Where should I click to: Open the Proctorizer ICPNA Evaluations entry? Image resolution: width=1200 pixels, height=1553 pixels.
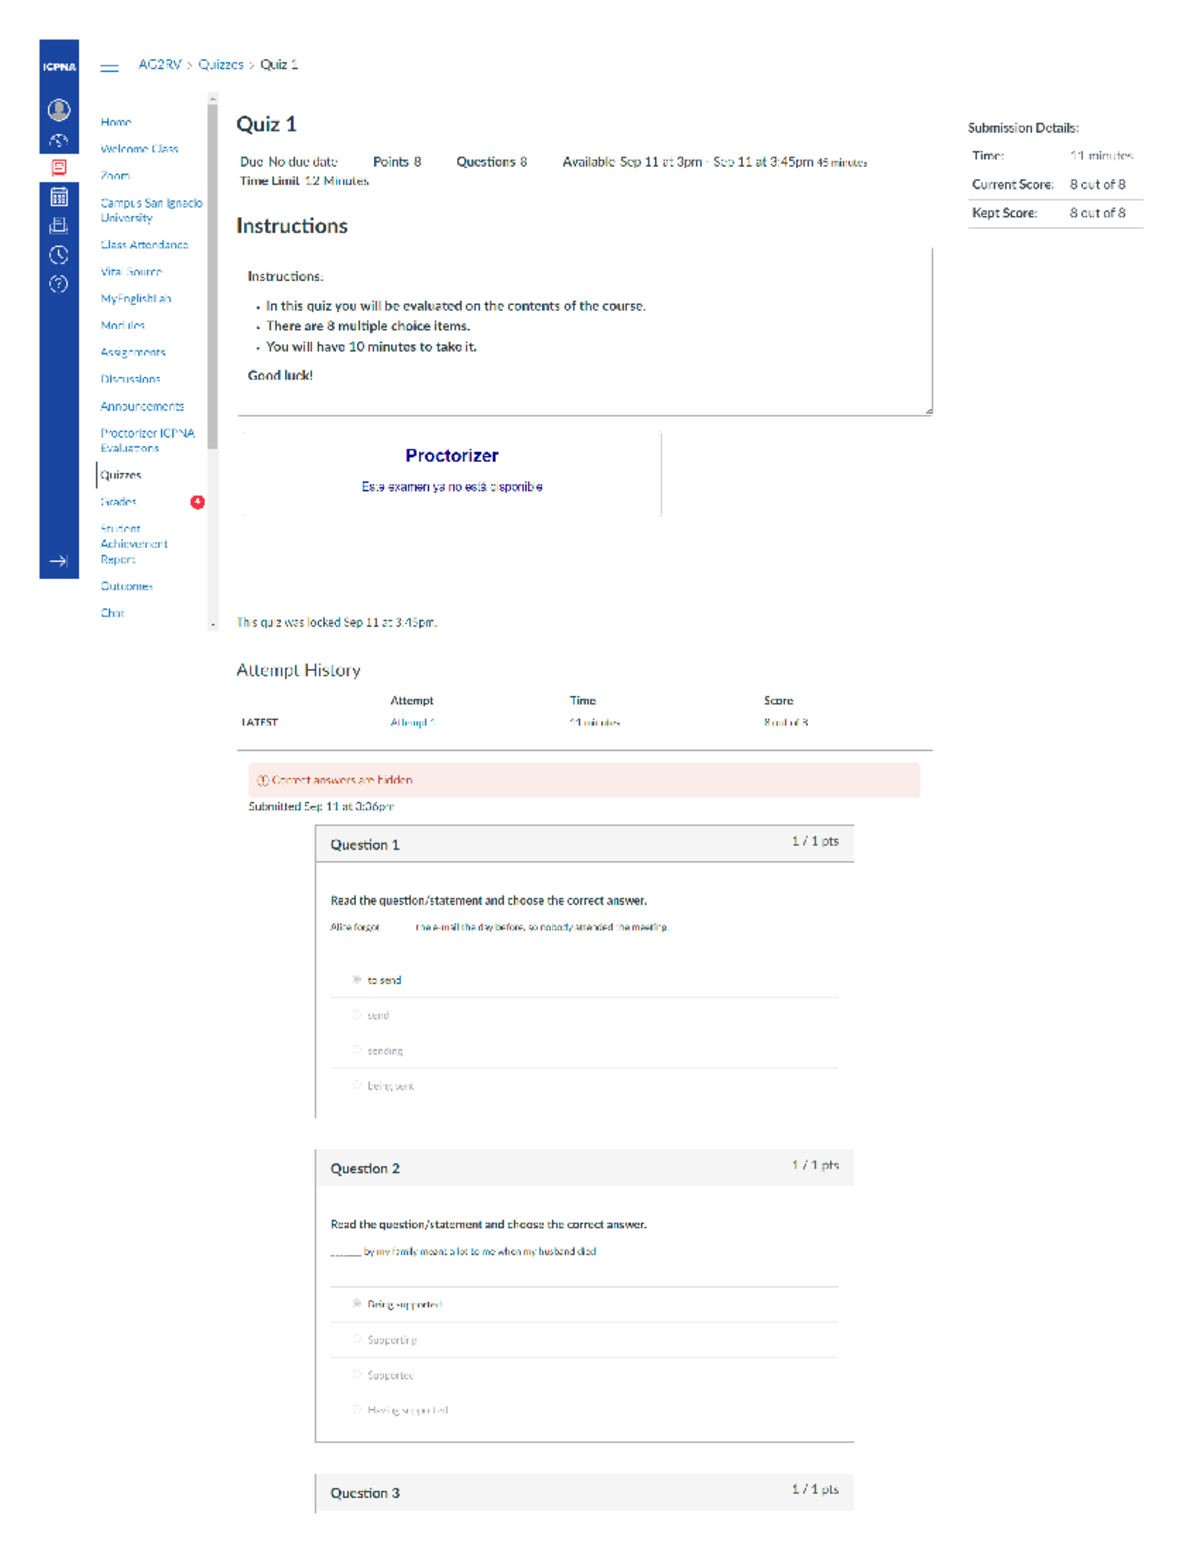pyautogui.click(x=147, y=439)
